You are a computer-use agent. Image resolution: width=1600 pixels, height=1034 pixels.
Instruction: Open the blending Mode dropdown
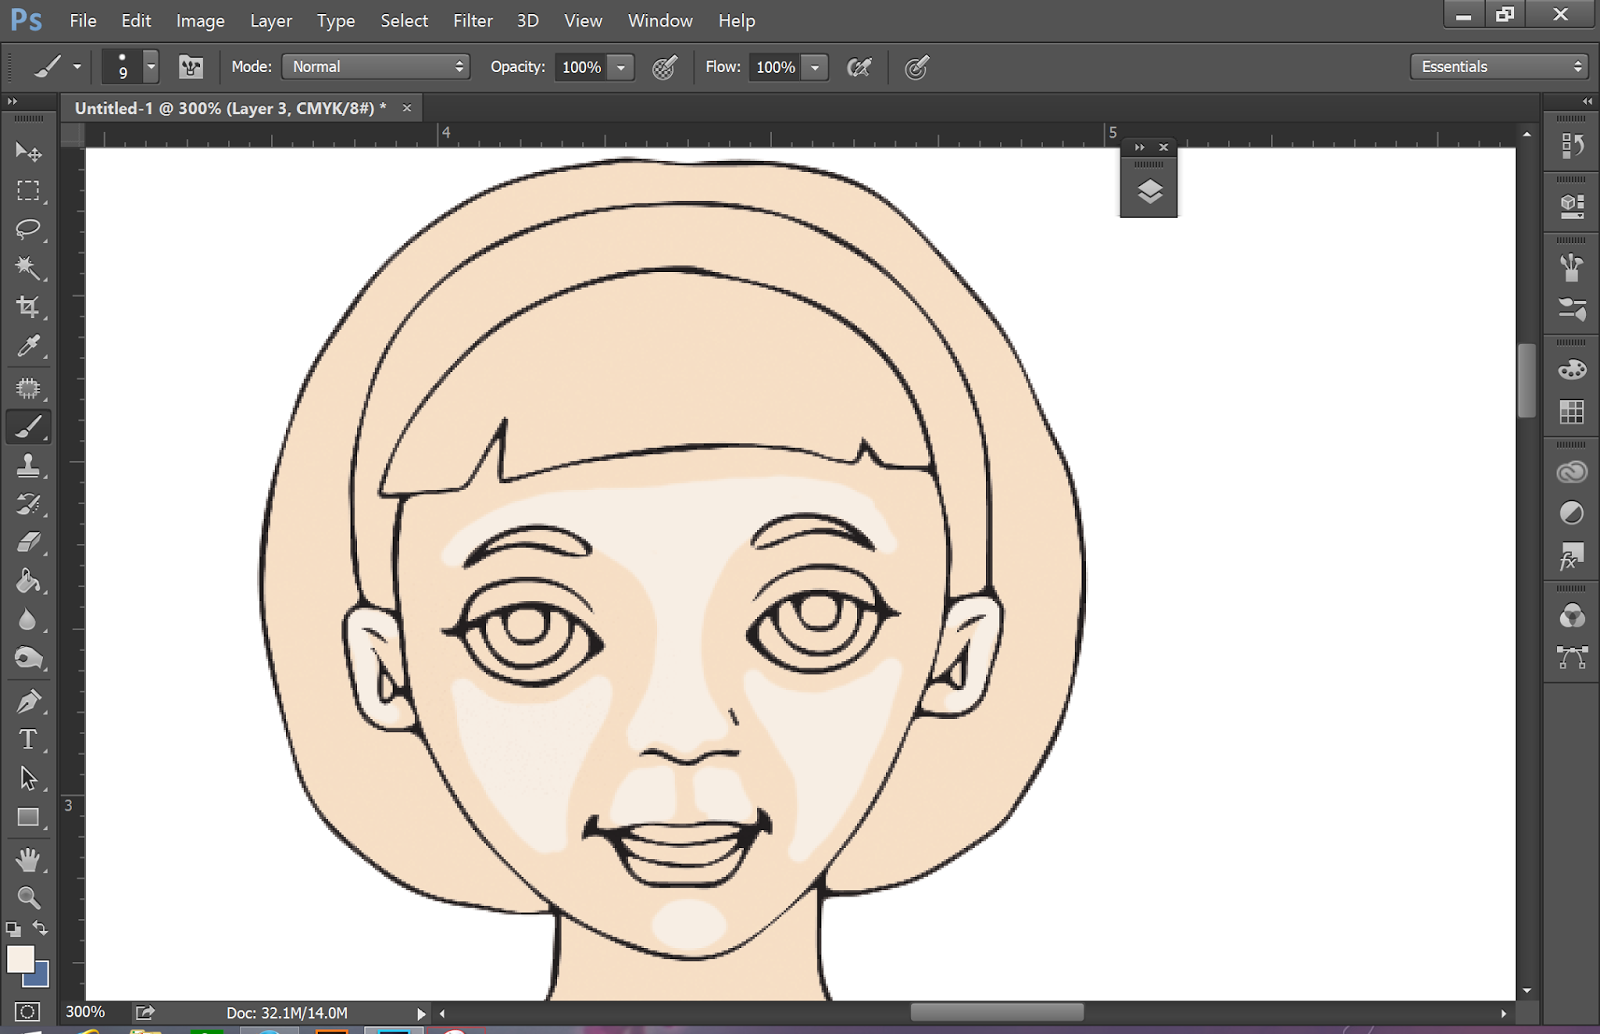[375, 67]
